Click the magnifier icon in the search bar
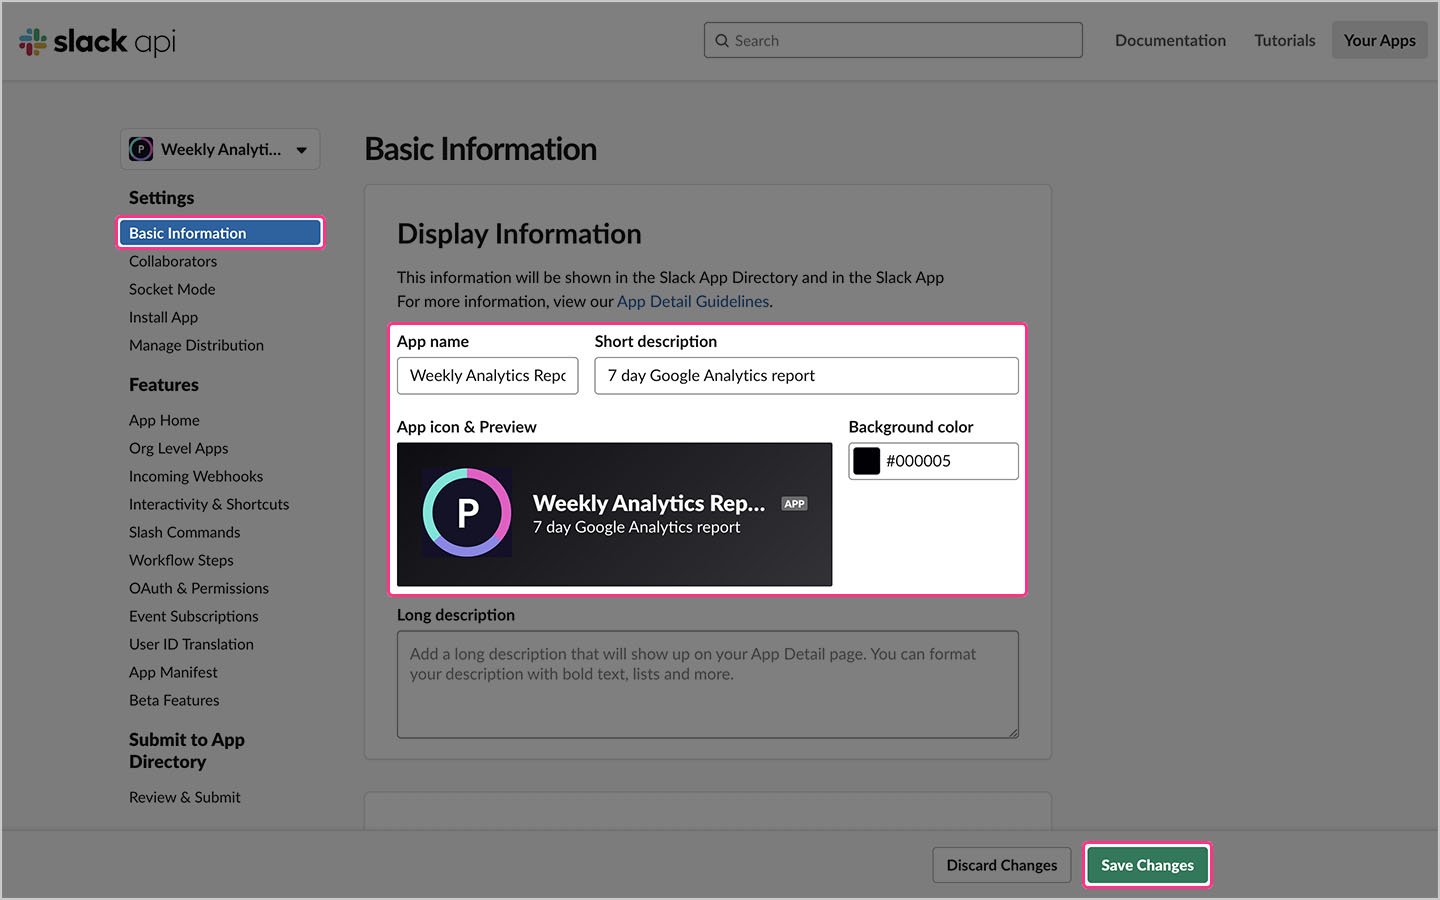The height and width of the screenshot is (900, 1440). (x=722, y=40)
